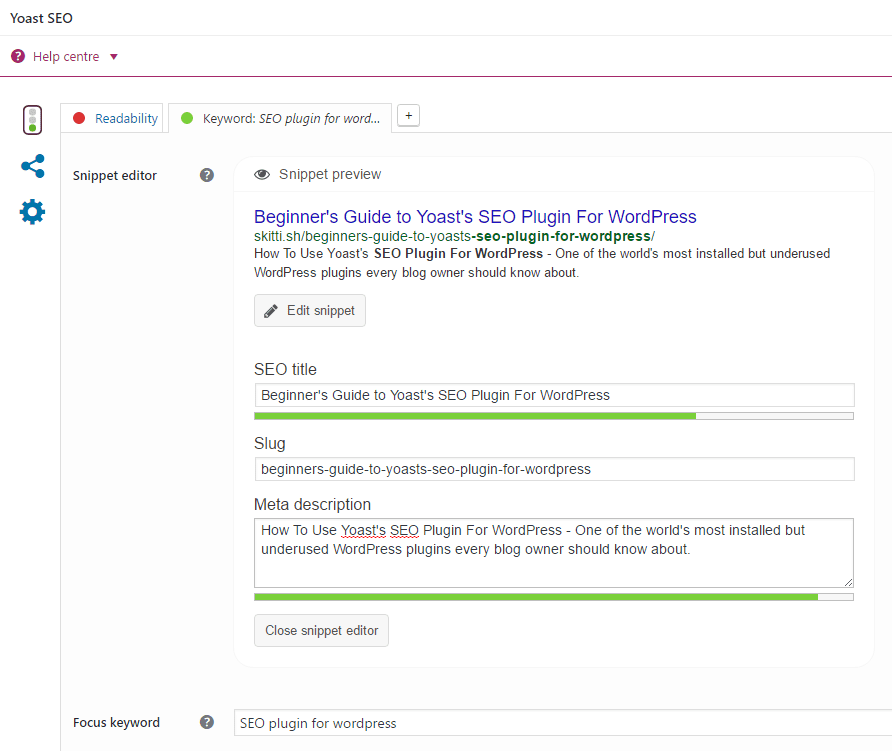Click the green snippet preview URL
892x751 pixels.
click(x=454, y=236)
